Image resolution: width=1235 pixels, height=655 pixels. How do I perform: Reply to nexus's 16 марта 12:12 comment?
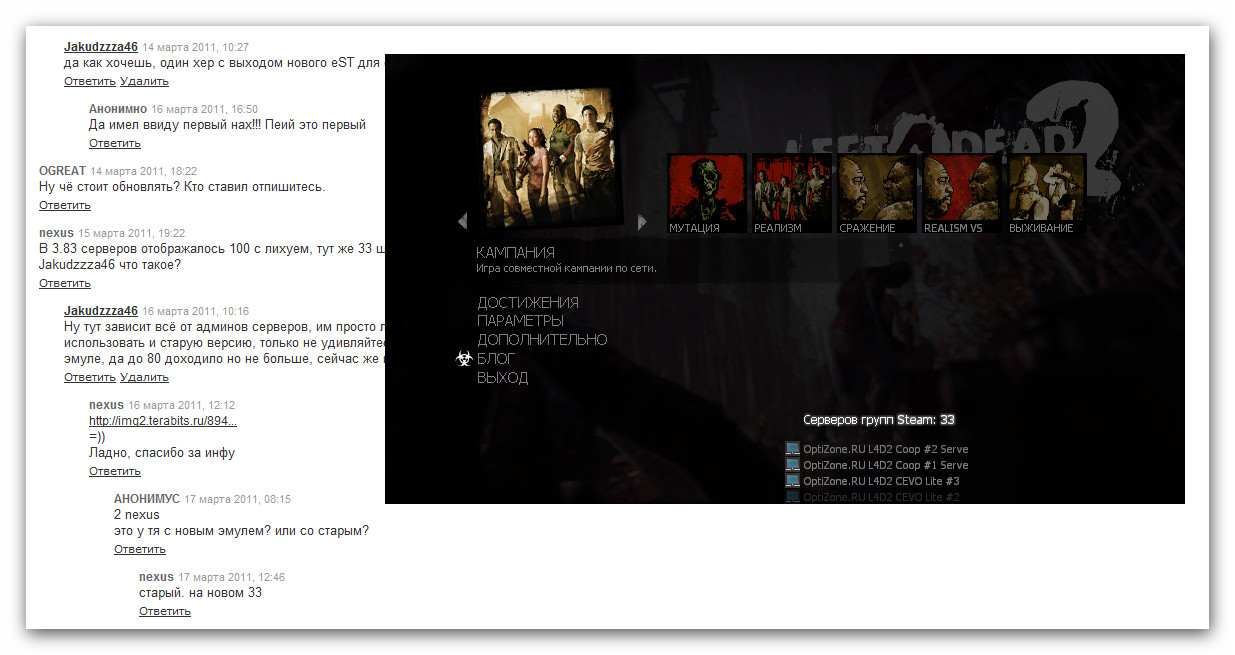pos(115,471)
